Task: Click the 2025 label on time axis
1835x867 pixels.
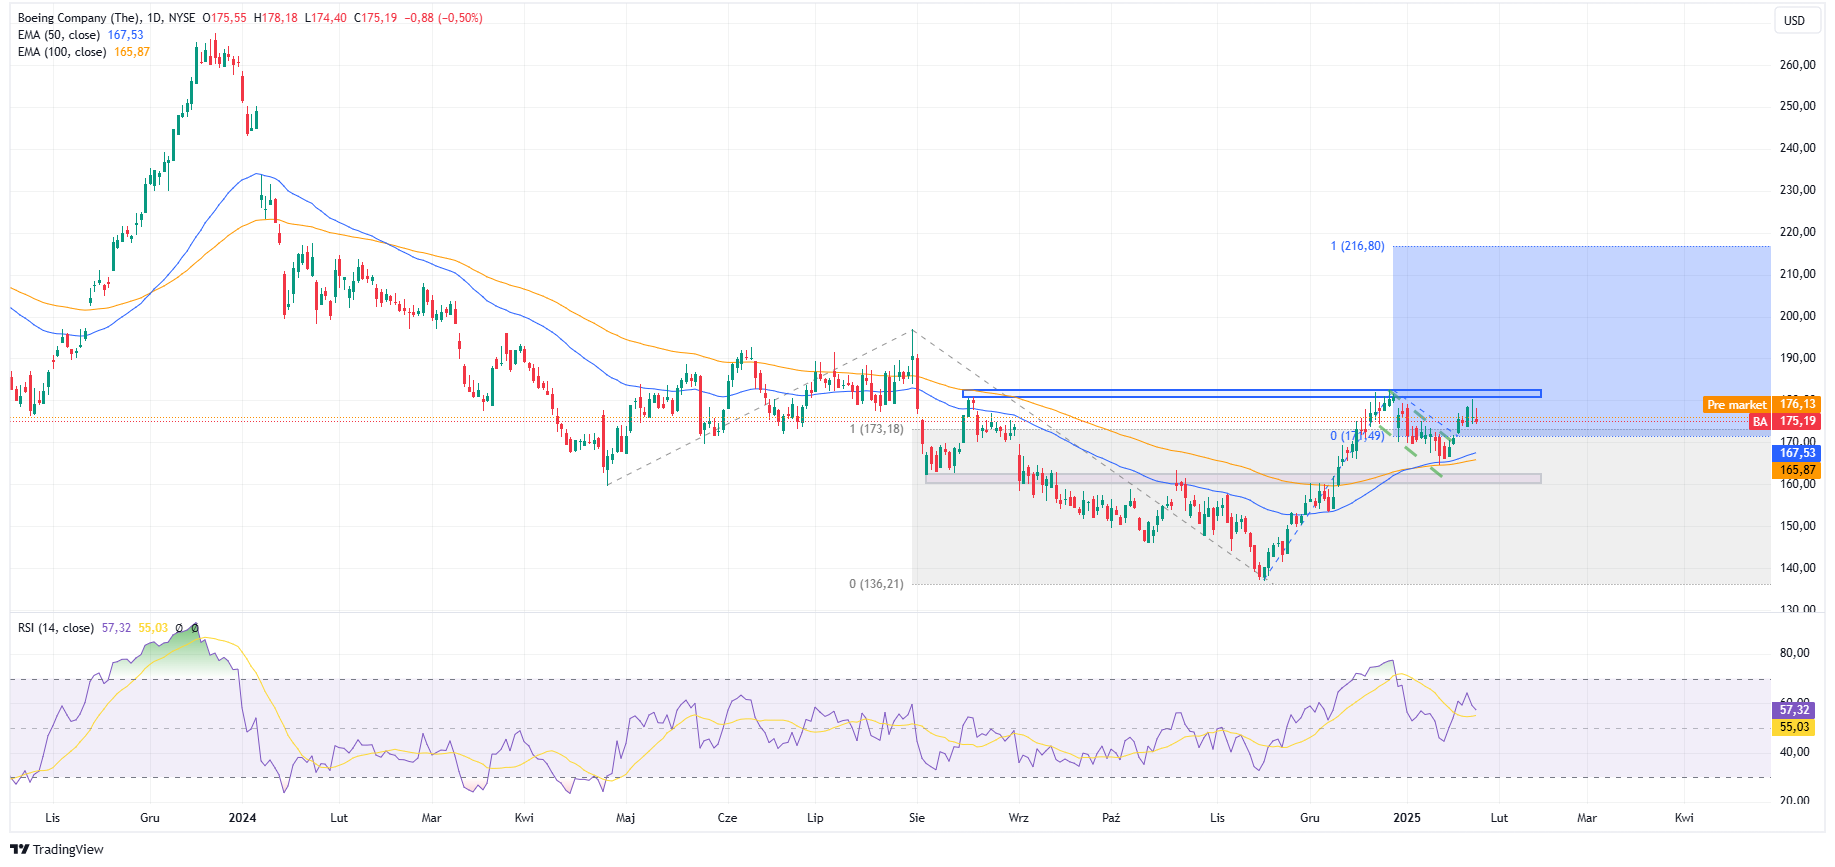Action: tap(1407, 818)
